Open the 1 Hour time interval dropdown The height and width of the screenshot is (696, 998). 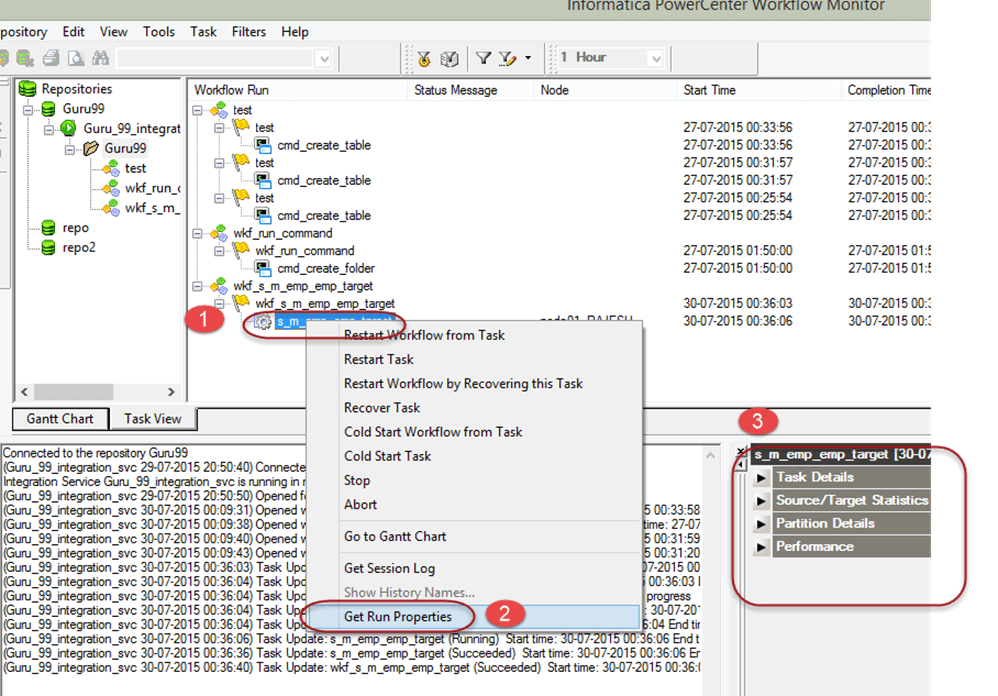[x=655, y=58]
